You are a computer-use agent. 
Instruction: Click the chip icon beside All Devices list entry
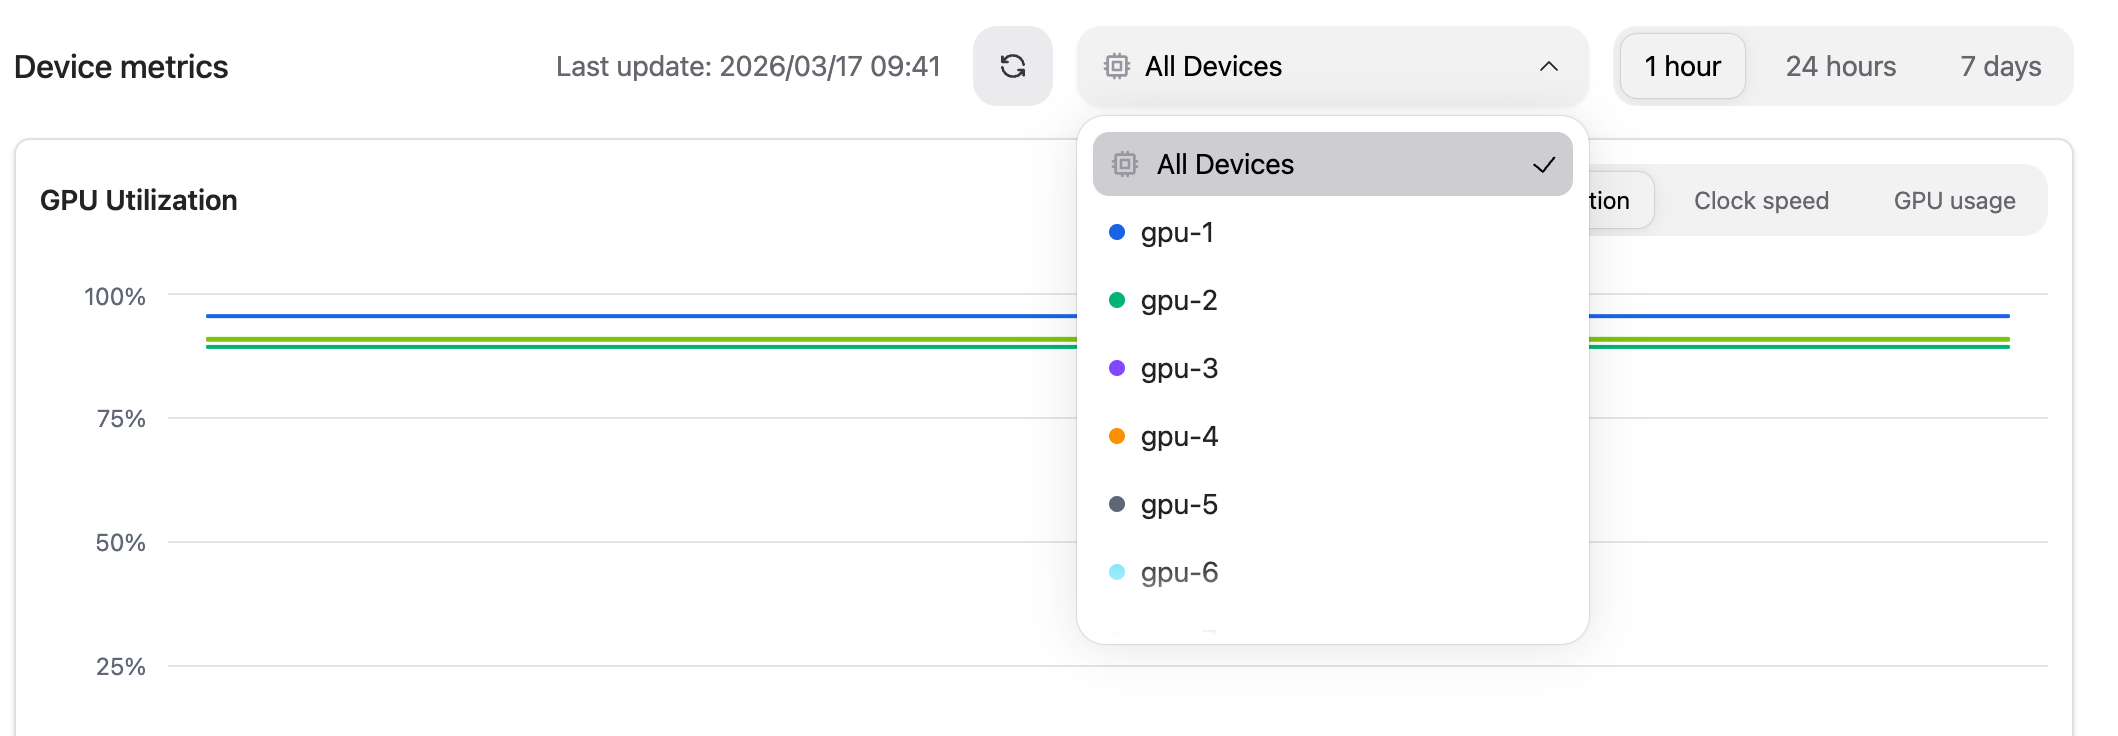(1124, 163)
